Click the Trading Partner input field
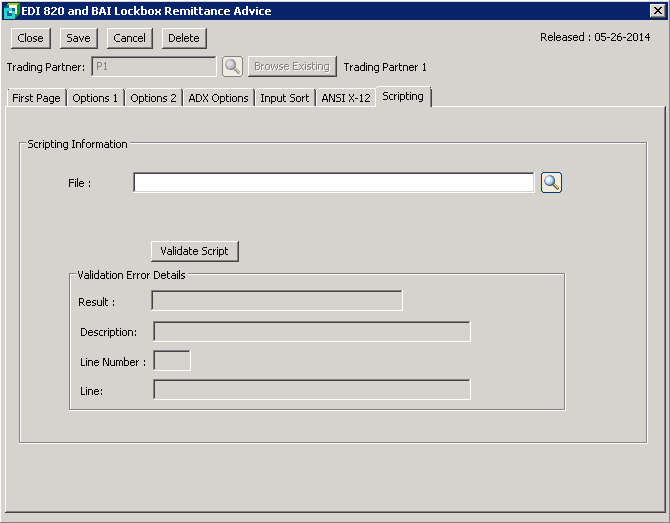 [153, 67]
